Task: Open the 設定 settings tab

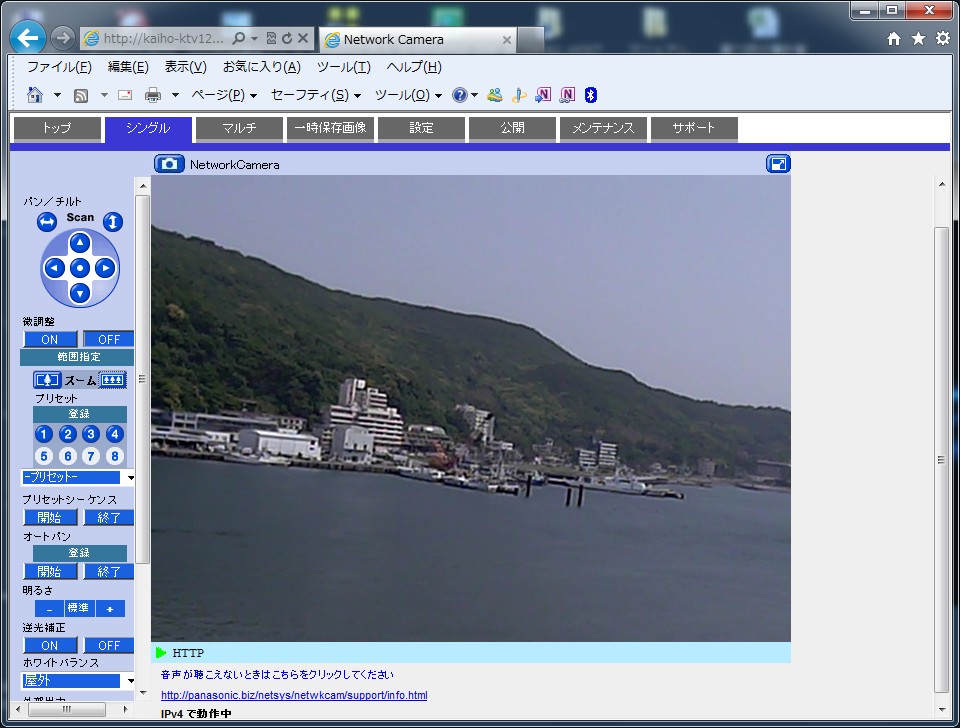Action: click(x=421, y=129)
